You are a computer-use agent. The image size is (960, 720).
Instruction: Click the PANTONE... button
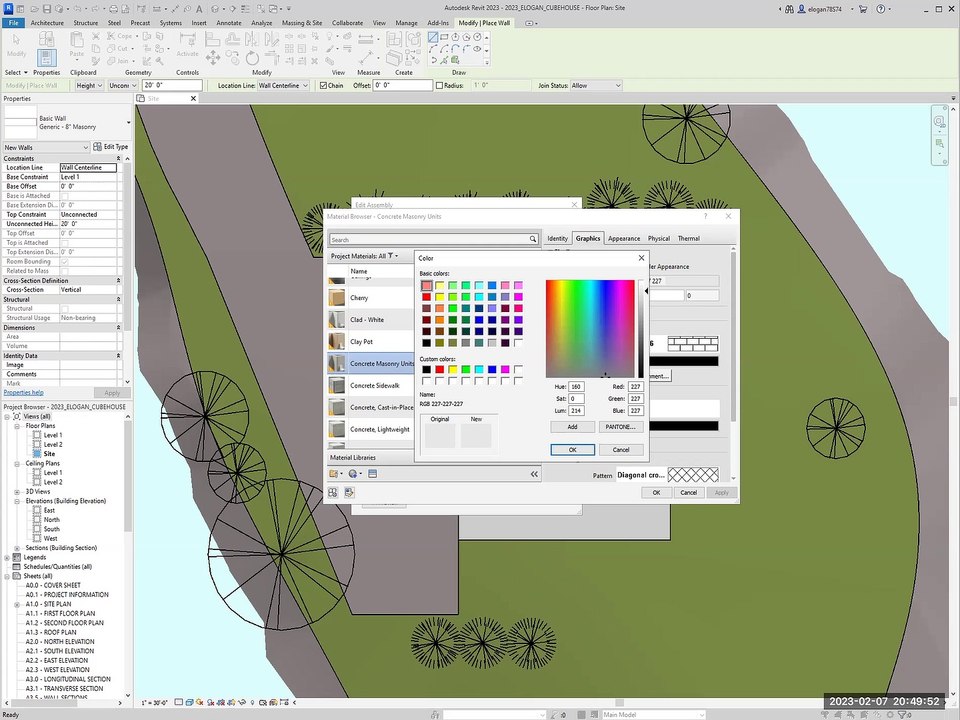tap(621, 427)
